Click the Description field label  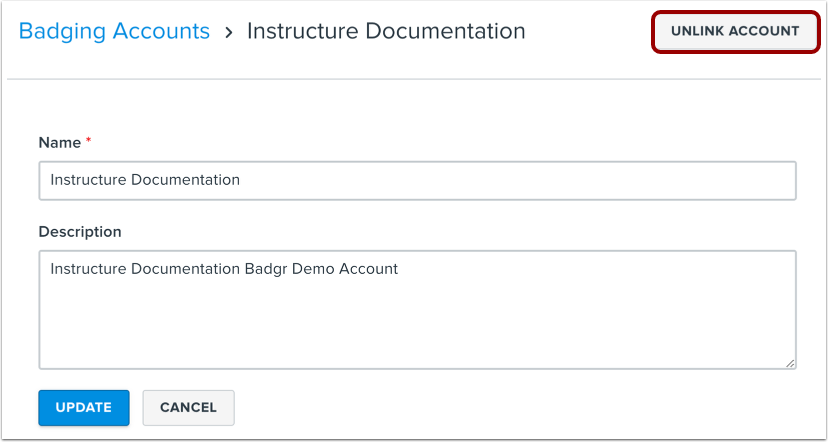(80, 231)
